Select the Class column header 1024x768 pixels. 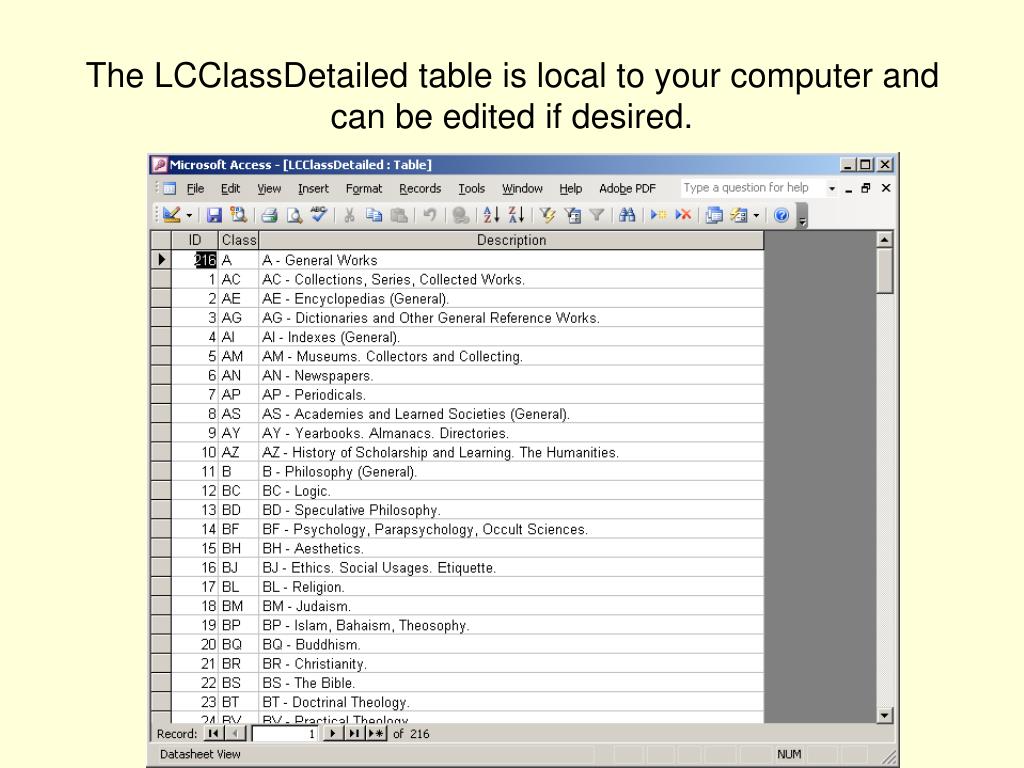(239, 240)
